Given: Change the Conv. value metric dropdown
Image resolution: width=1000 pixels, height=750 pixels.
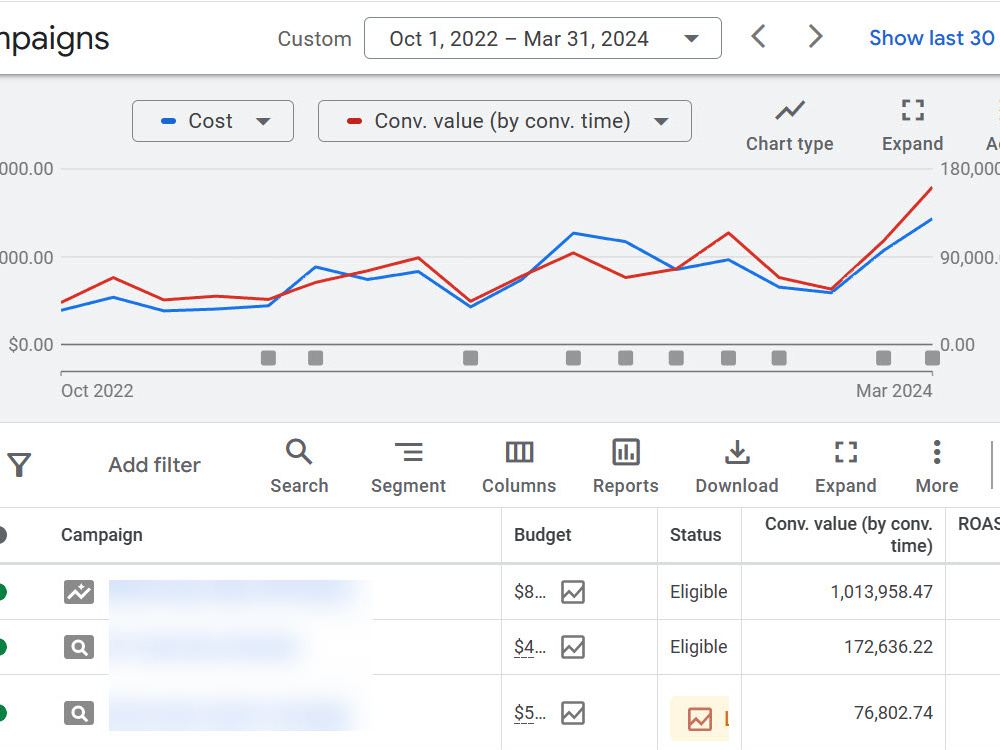Looking at the screenshot, I should point(504,121).
